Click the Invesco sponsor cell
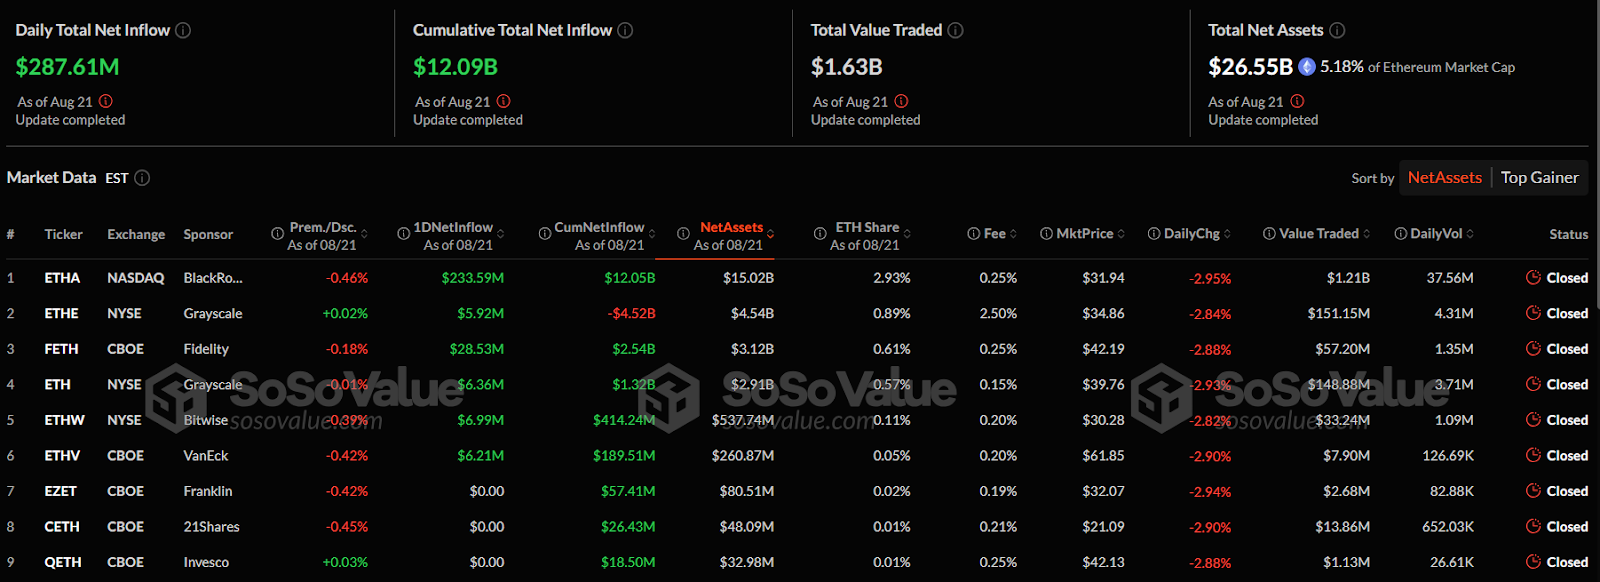Image resolution: width=1600 pixels, height=582 pixels. click(x=206, y=562)
